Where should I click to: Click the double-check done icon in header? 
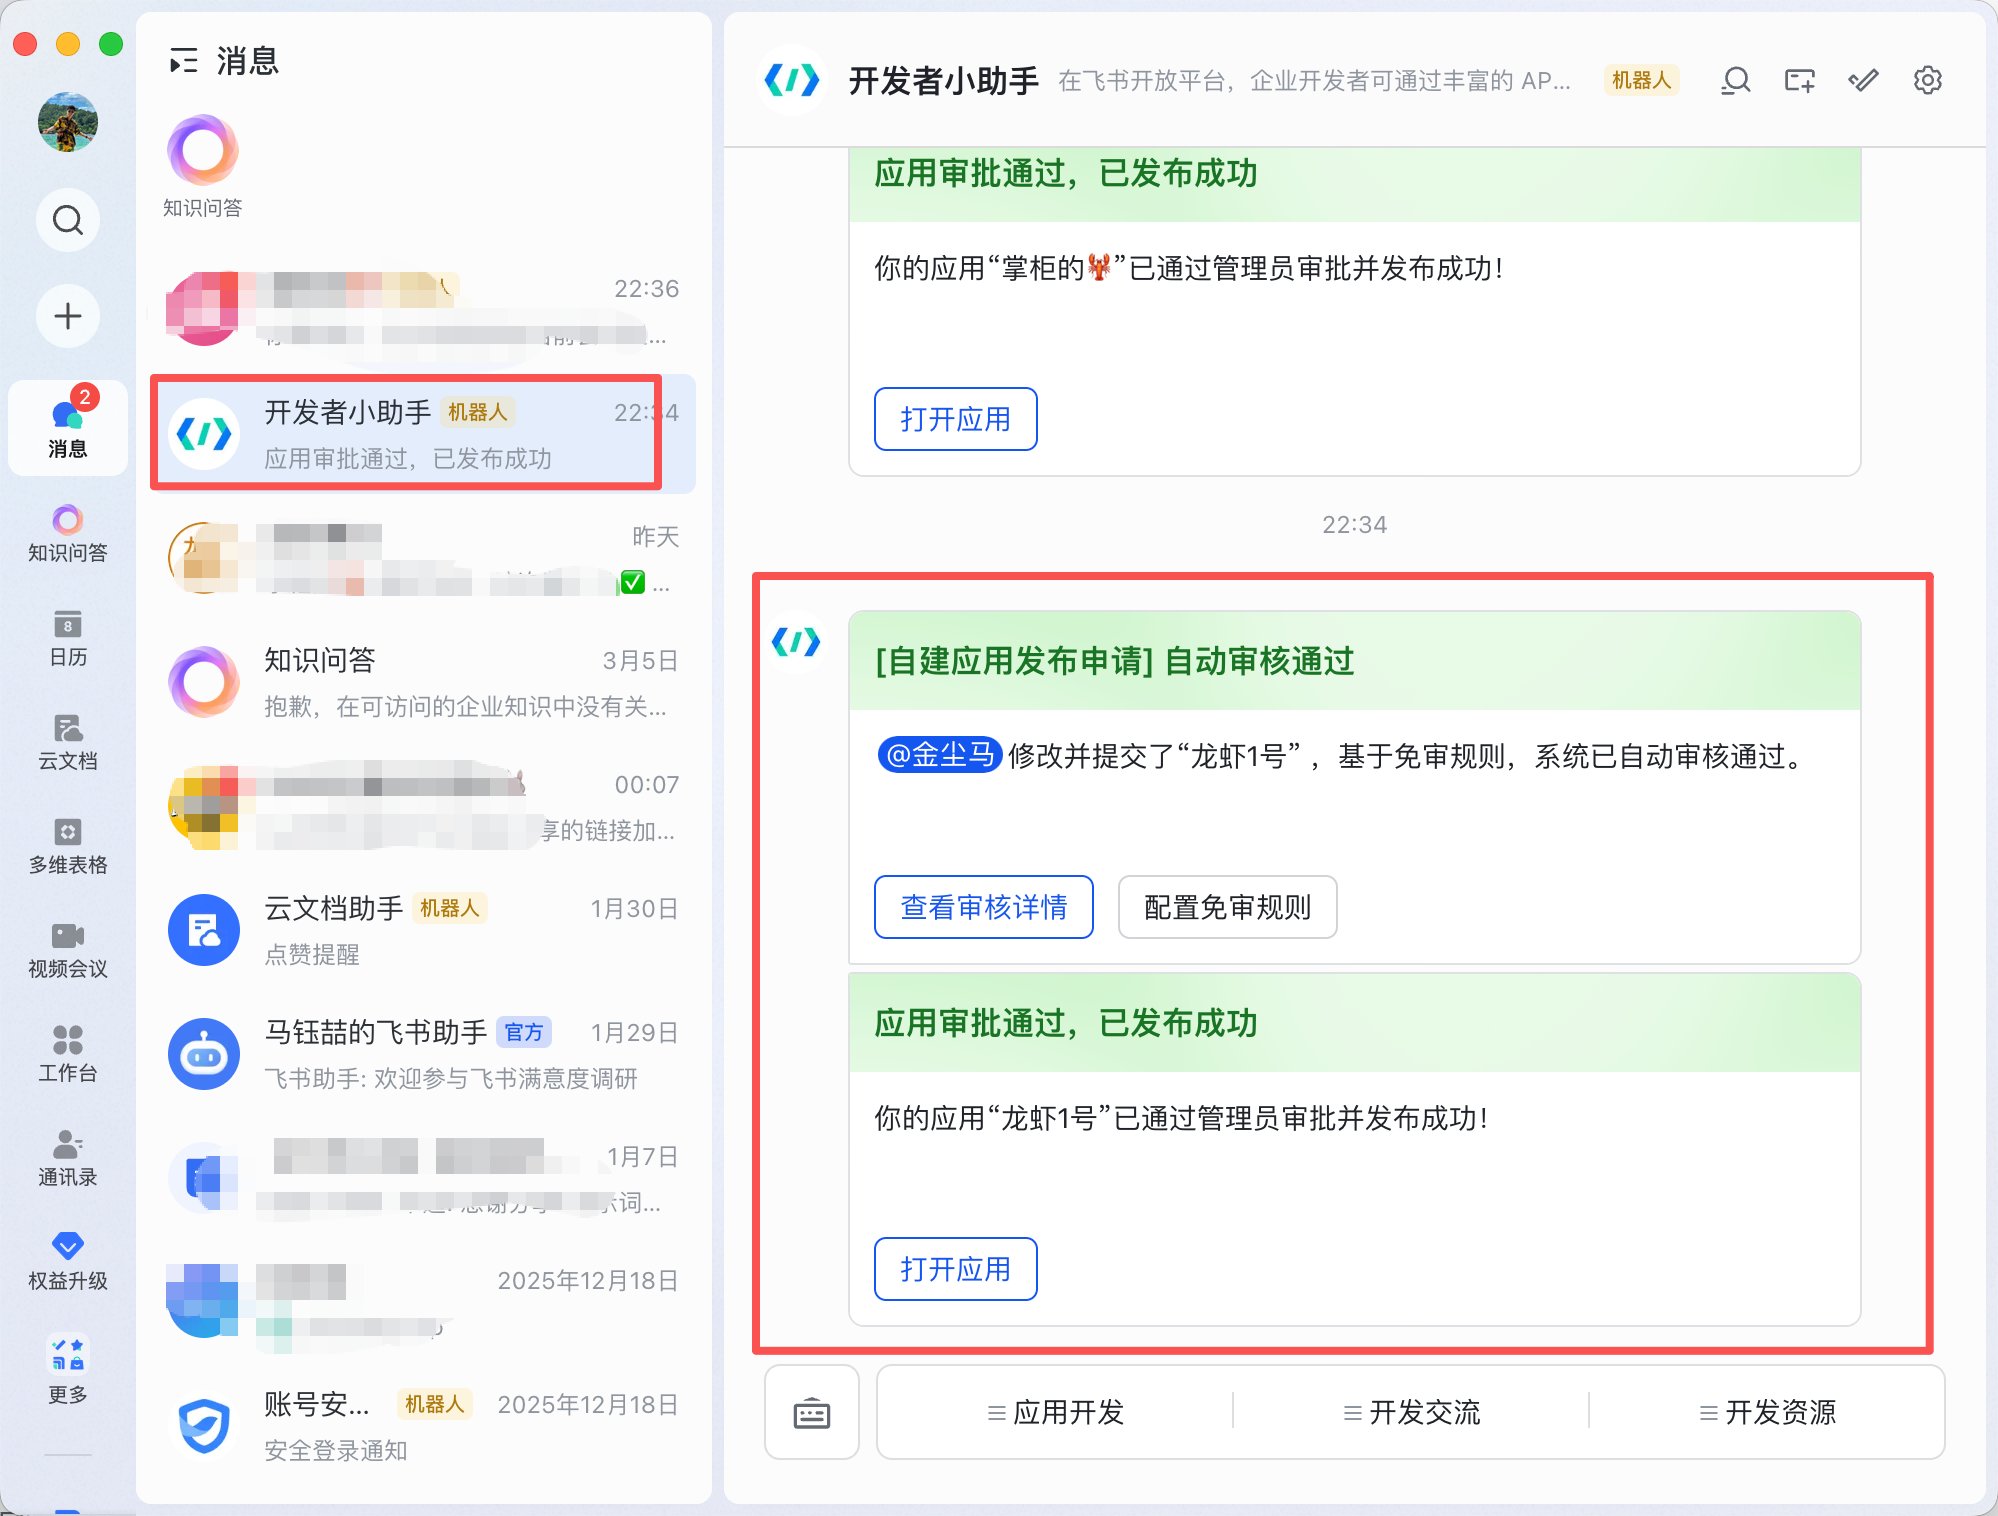(1864, 80)
